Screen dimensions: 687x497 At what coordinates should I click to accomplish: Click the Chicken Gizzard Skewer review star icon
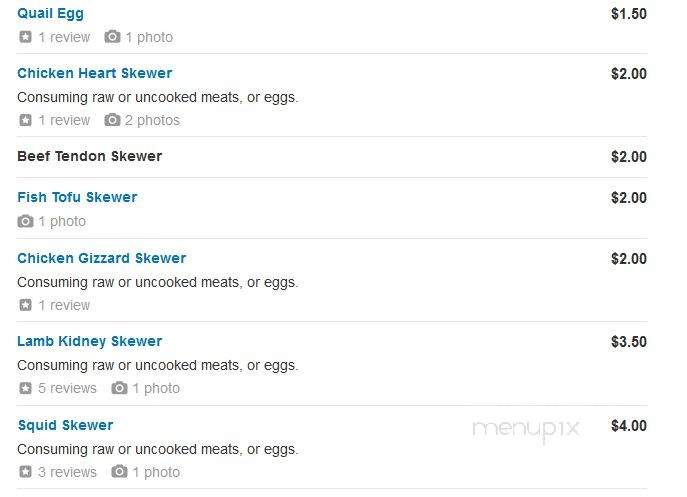25,305
